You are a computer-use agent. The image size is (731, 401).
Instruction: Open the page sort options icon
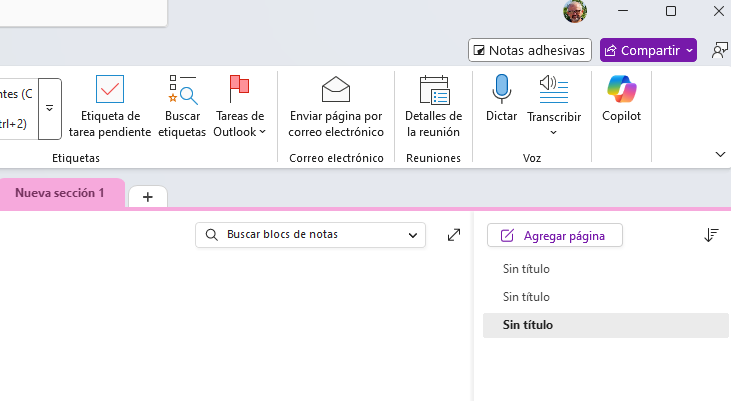point(711,235)
